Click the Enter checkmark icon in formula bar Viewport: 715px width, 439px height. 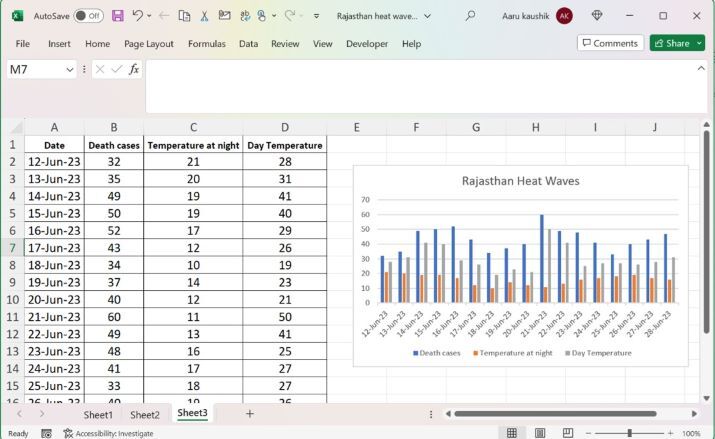point(117,69)
